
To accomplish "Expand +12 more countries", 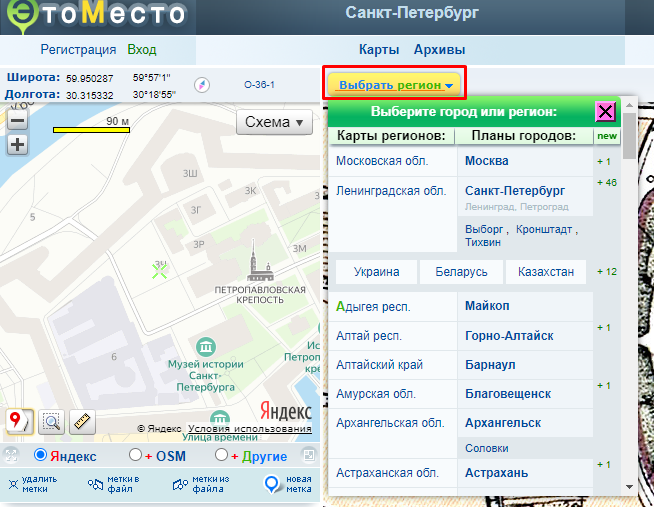I will pos(606,272).
